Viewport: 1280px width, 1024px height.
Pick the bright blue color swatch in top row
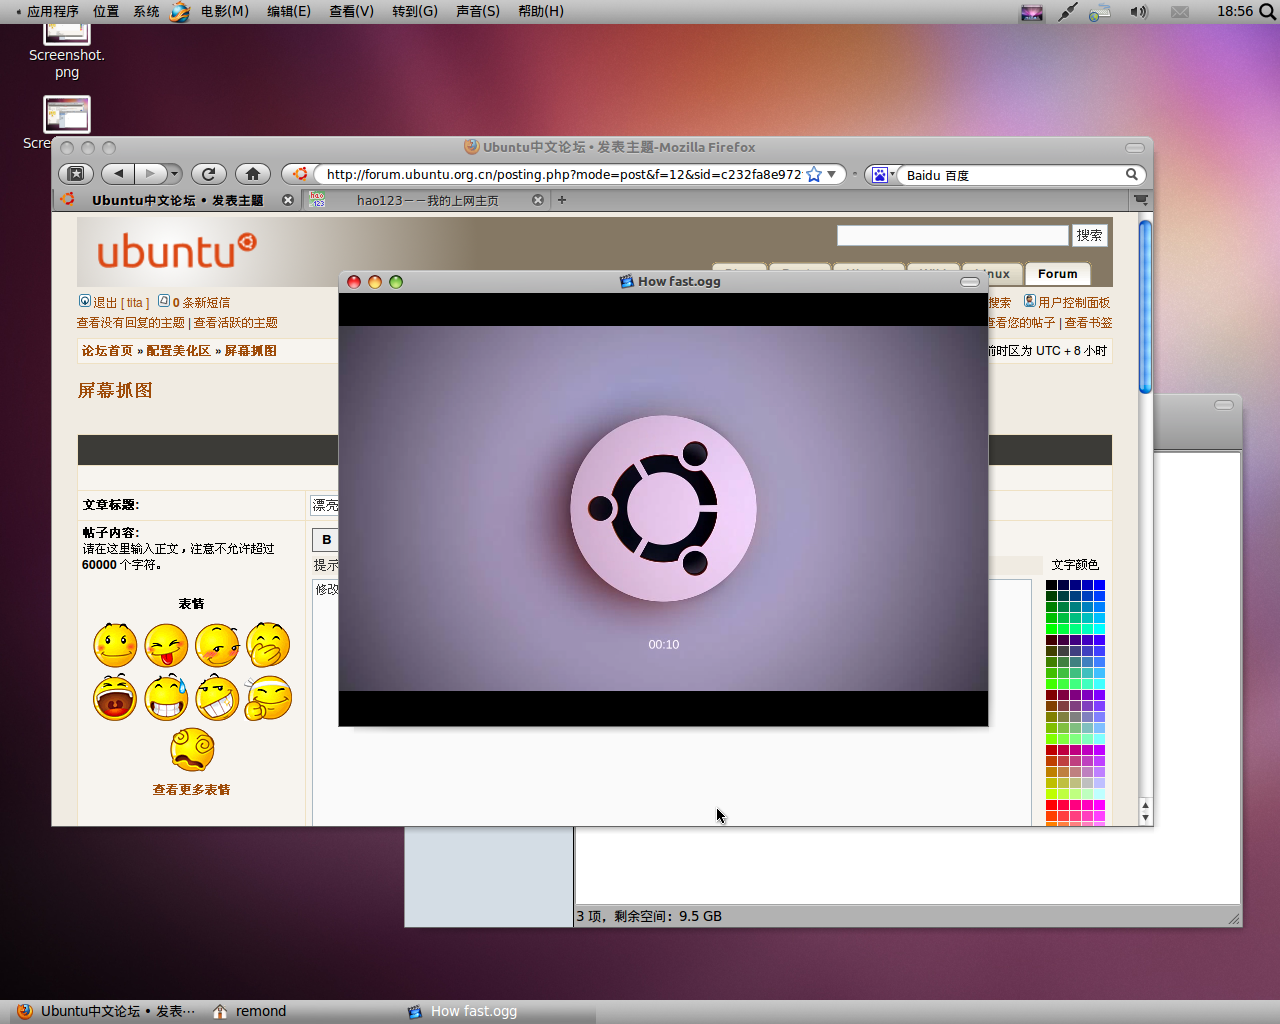point(1099,585)
